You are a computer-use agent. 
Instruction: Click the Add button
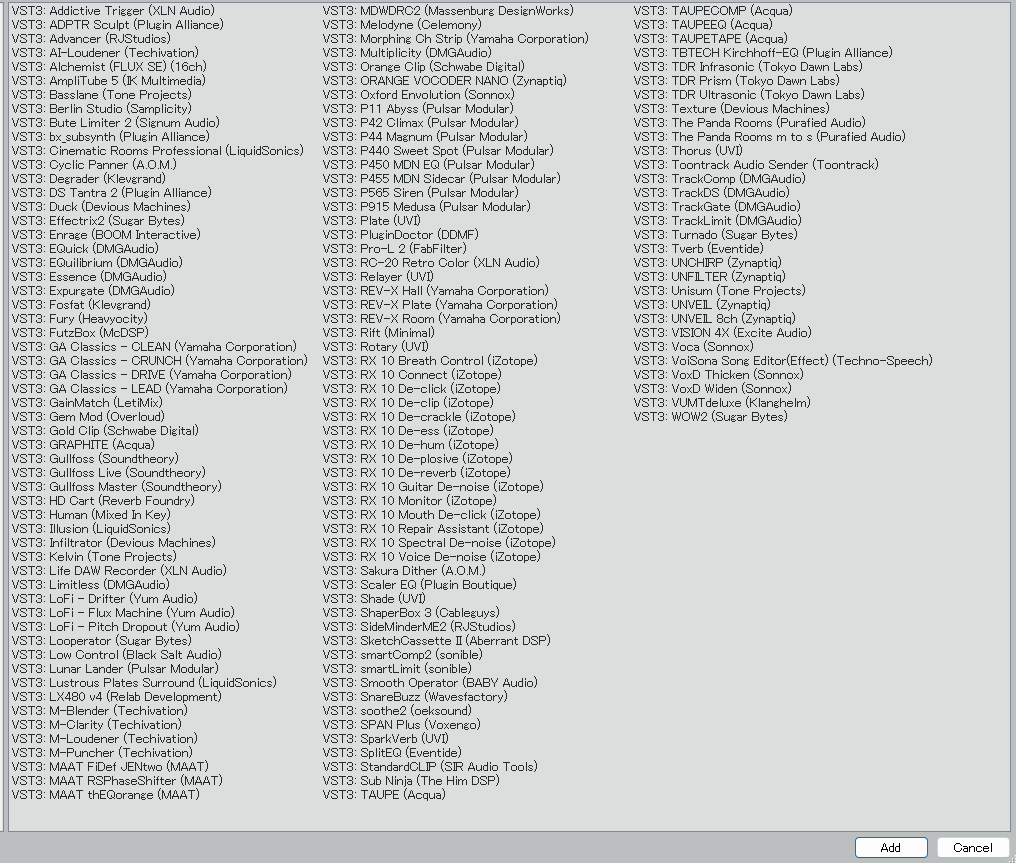click(891, 847)
